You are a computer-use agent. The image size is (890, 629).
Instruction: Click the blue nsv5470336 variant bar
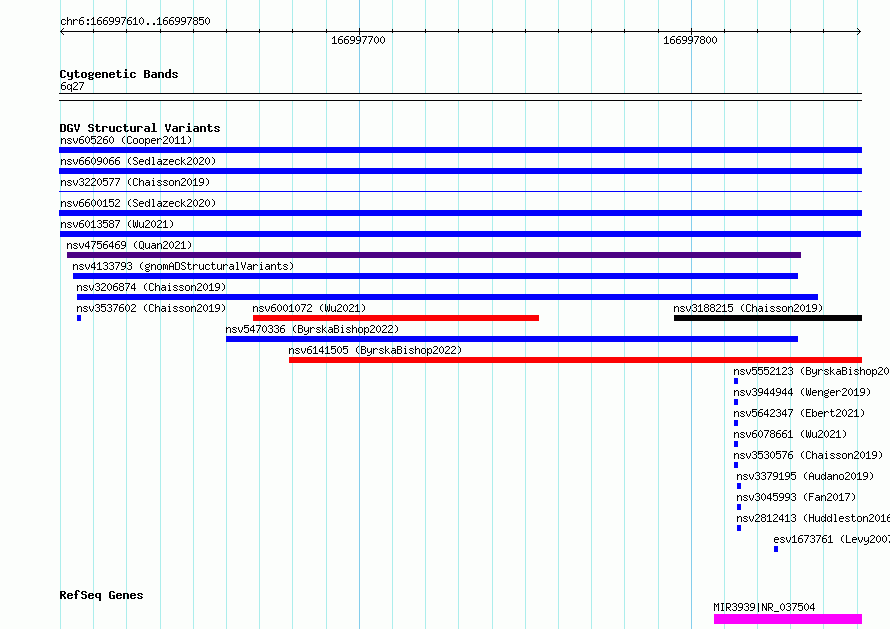click(x=512, y=339)
